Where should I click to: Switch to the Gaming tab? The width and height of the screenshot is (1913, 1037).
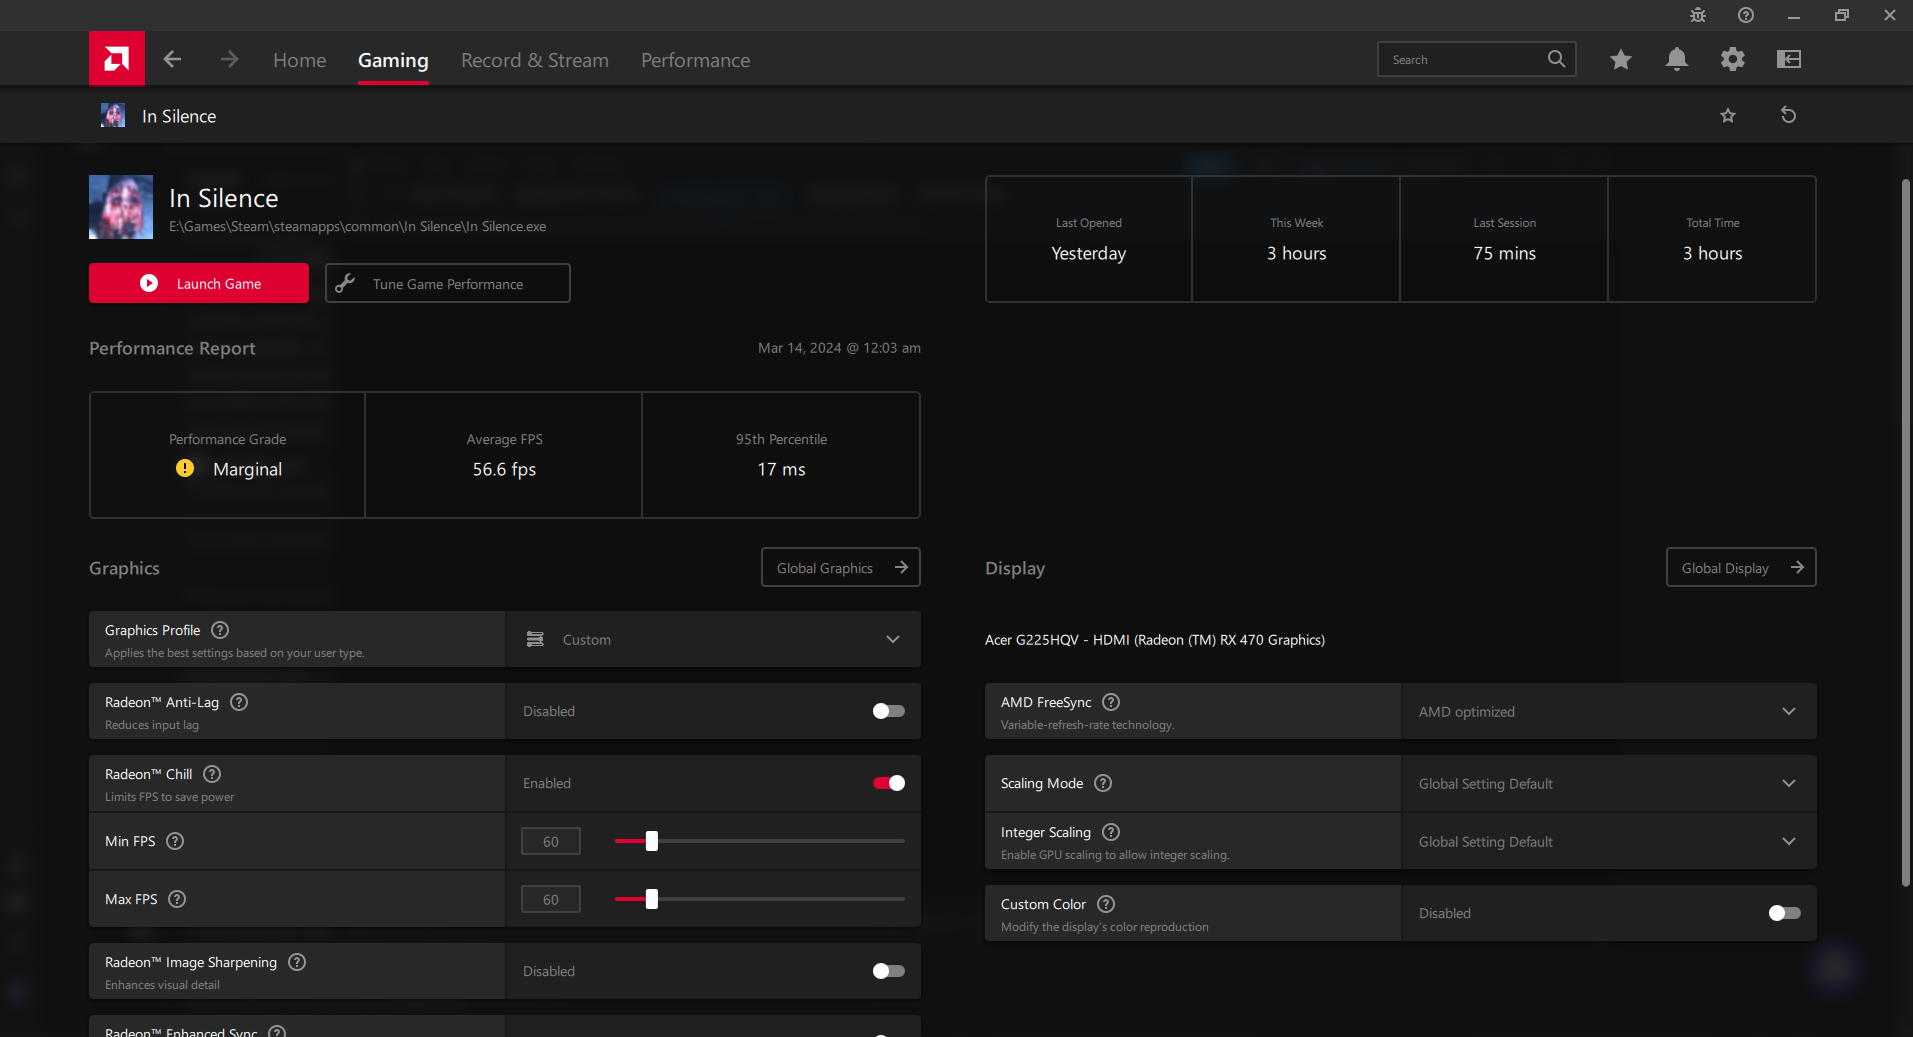pyautogui.click(x=393, y=60)
